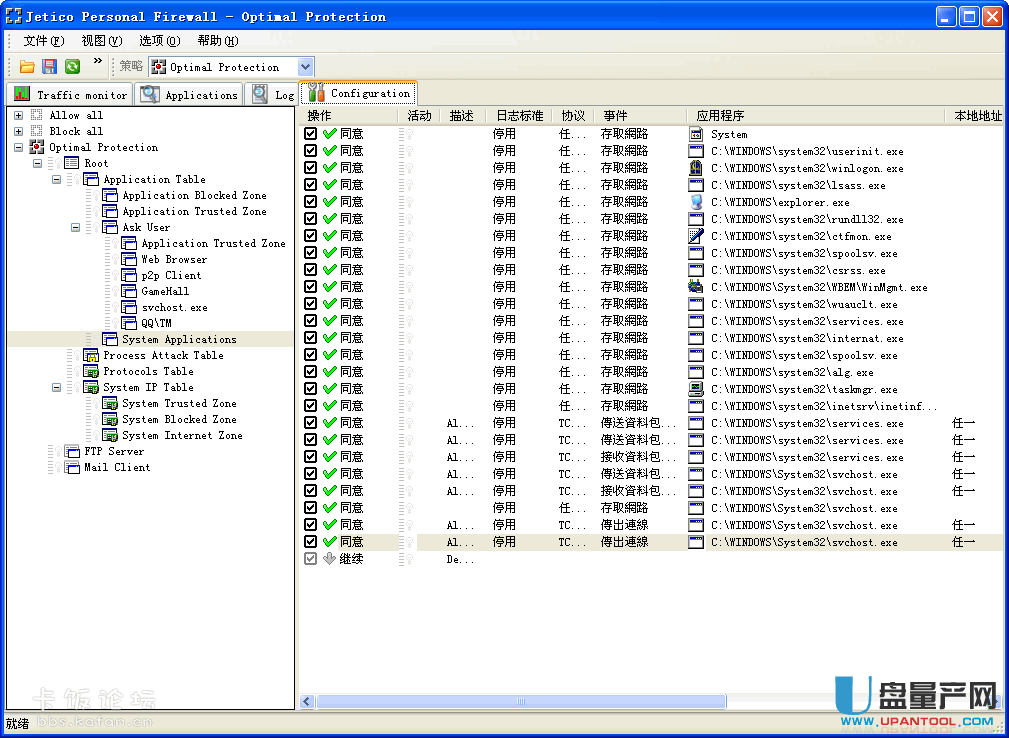Select the System Applications tree item

(179, 339)
